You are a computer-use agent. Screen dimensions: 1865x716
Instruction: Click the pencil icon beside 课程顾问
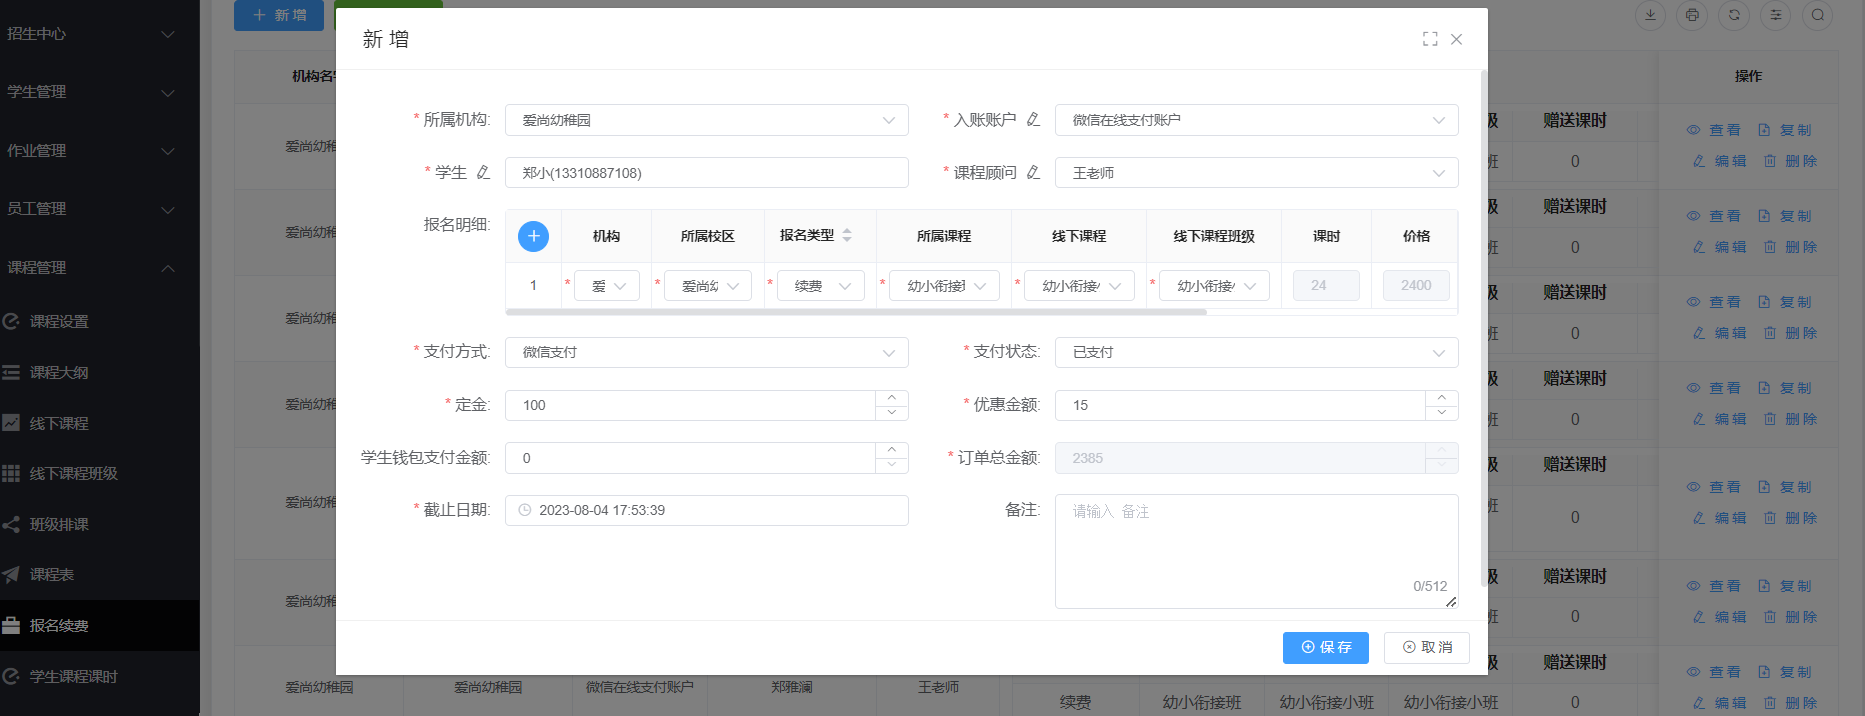pos(1033,173)
